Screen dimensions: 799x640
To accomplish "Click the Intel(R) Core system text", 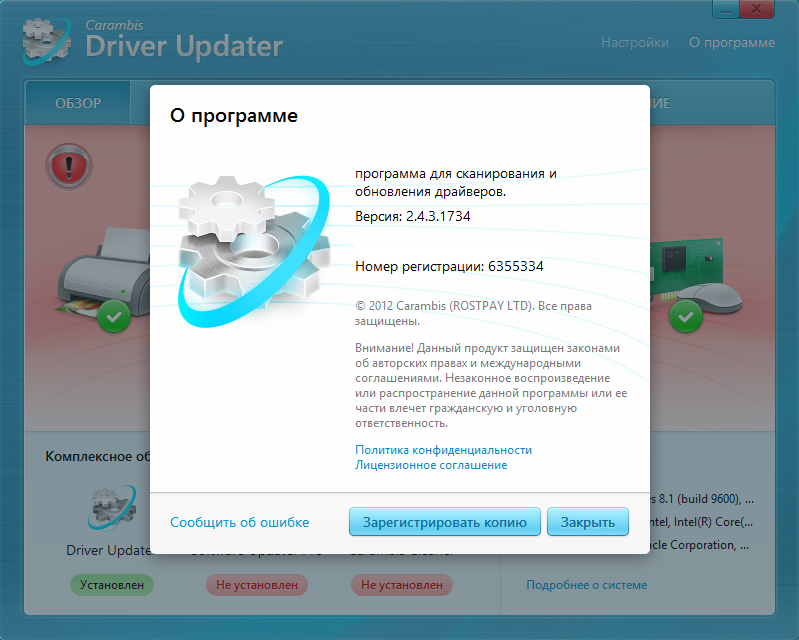I will (702, 522).
